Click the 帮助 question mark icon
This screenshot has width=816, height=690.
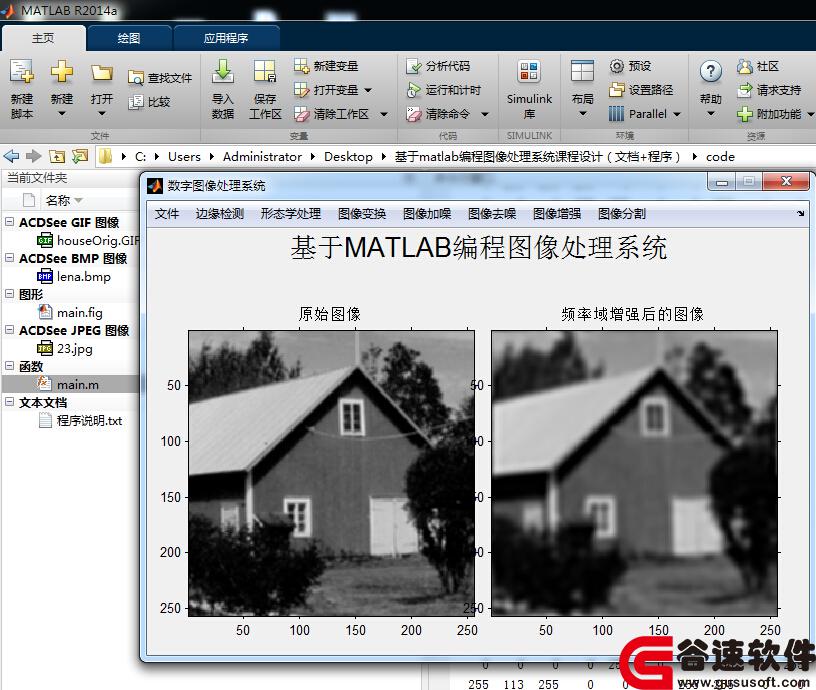710,71
